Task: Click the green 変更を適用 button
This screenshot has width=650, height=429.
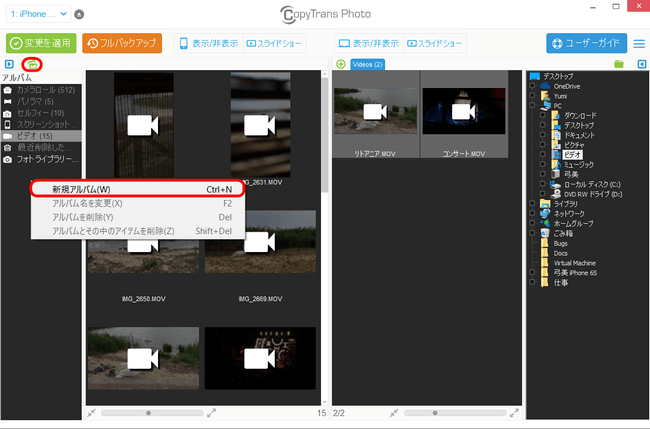Action: (41, 43)
